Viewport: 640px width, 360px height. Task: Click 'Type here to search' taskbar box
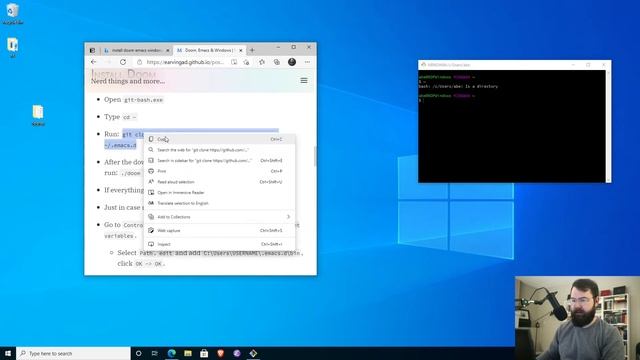tap(73, 353)
